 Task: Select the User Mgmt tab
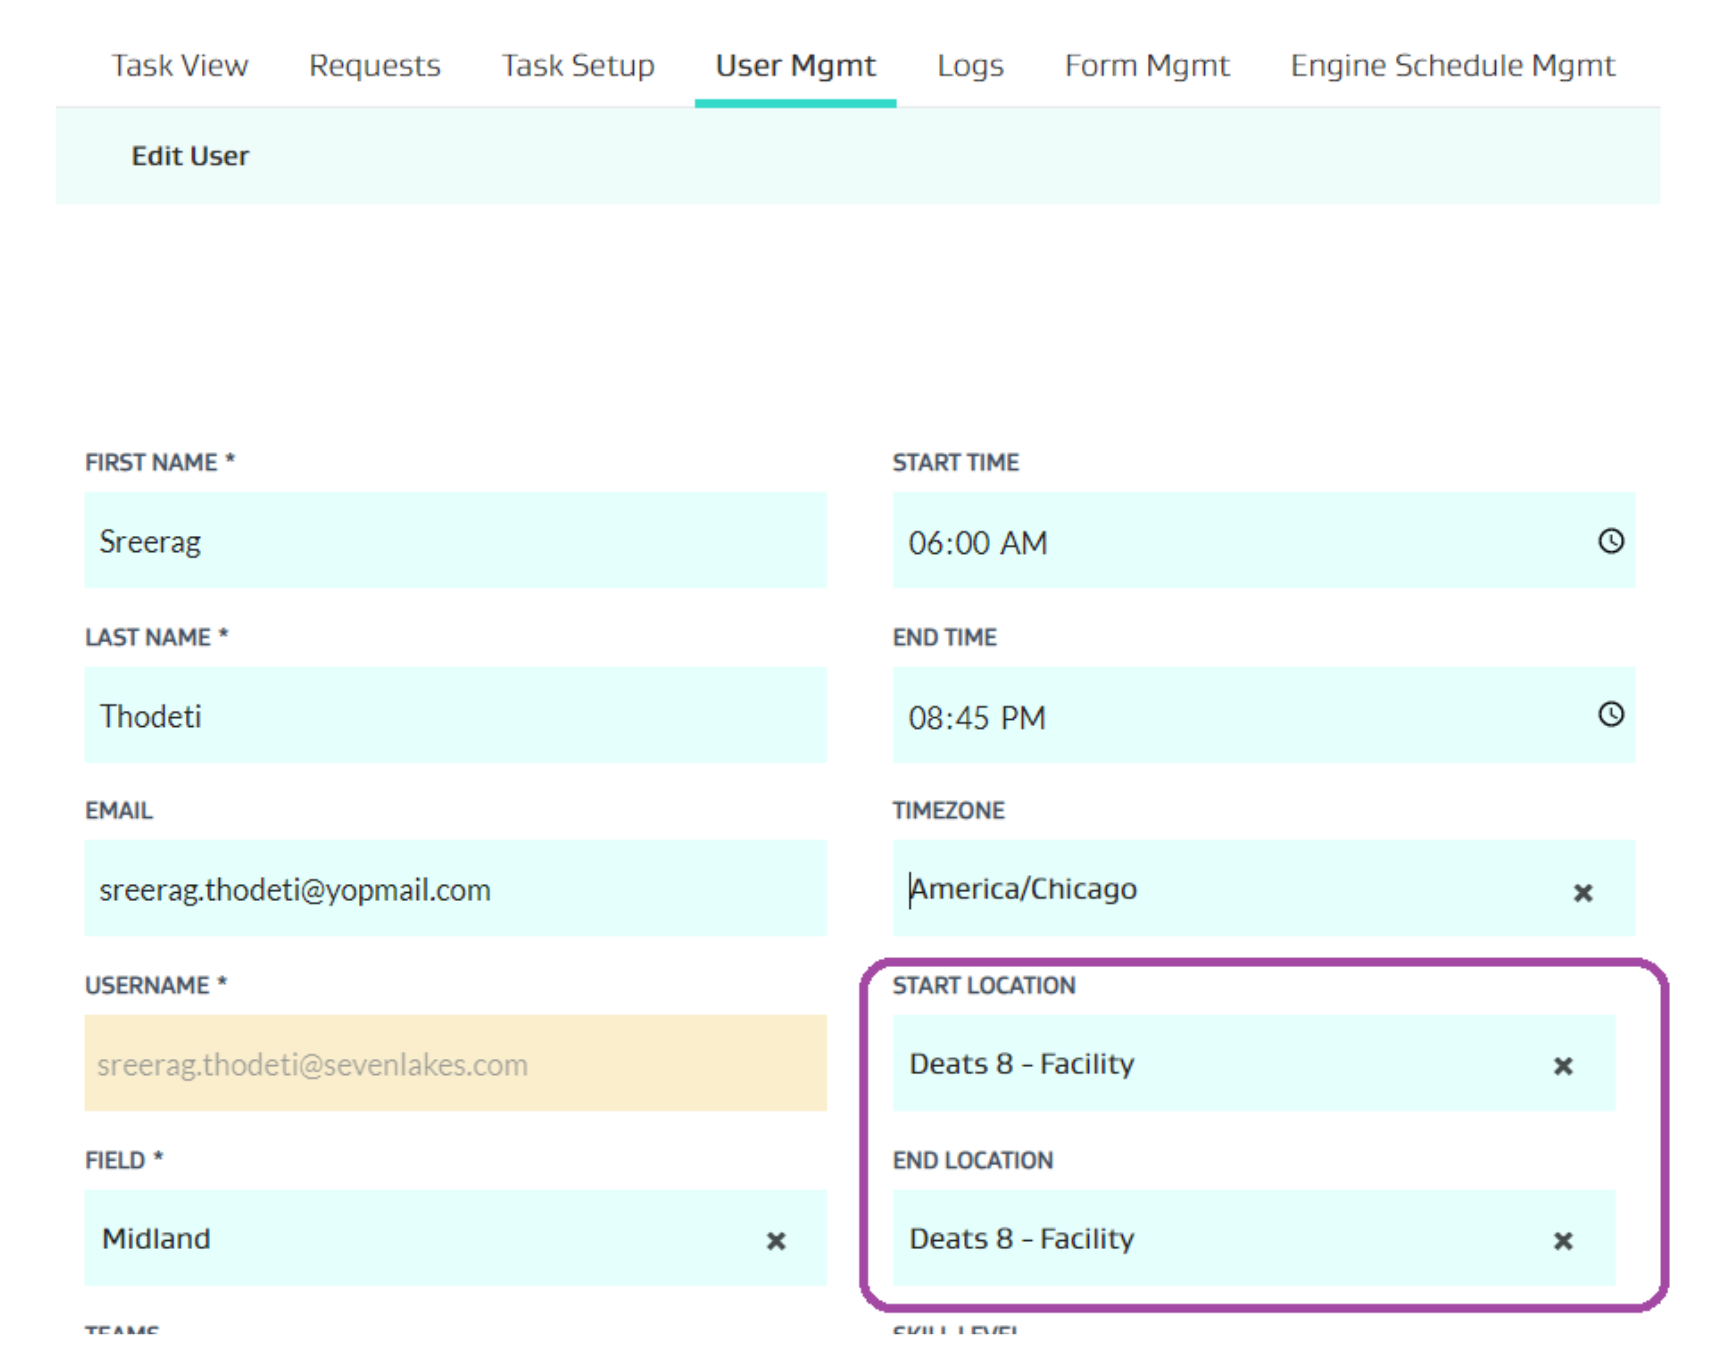tap(795, 66)
